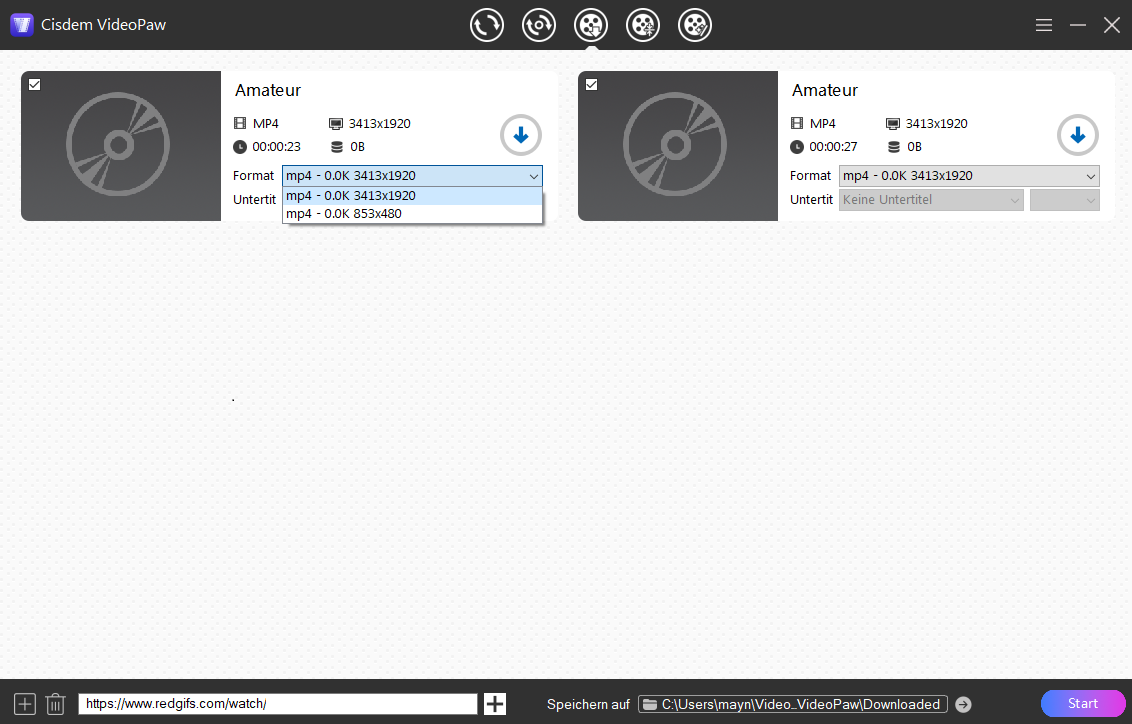Select the active Download film-reel tab icon
This screenshot has height=724, width=1132.
tap(591, 25)
